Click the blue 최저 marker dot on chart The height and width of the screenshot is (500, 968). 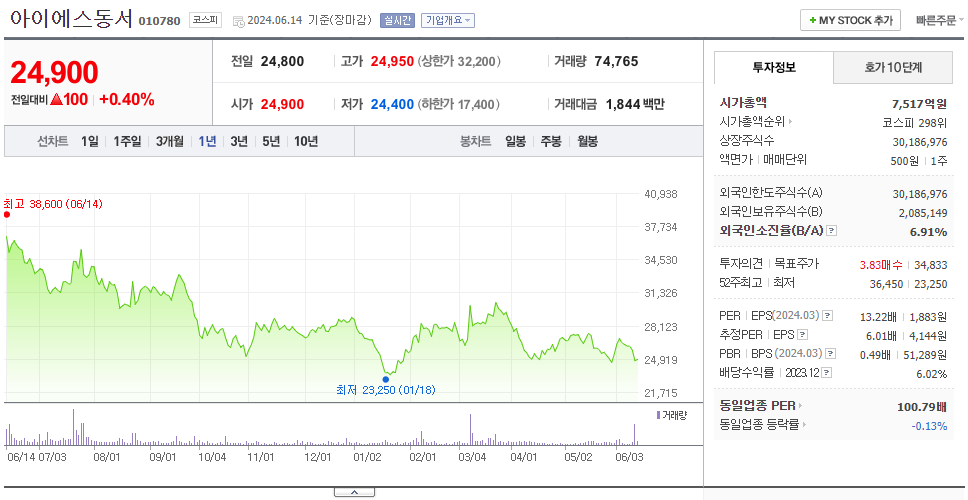[386, 379]
